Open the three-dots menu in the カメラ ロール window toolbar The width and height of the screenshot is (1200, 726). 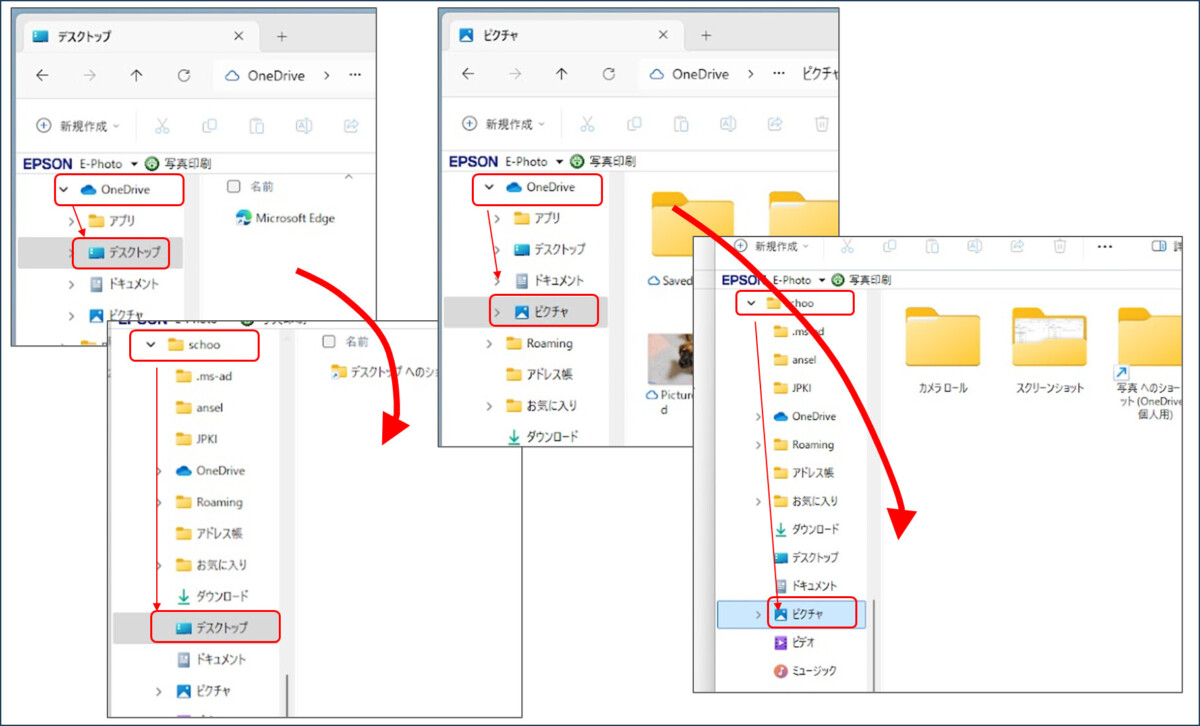[1105, 246]
